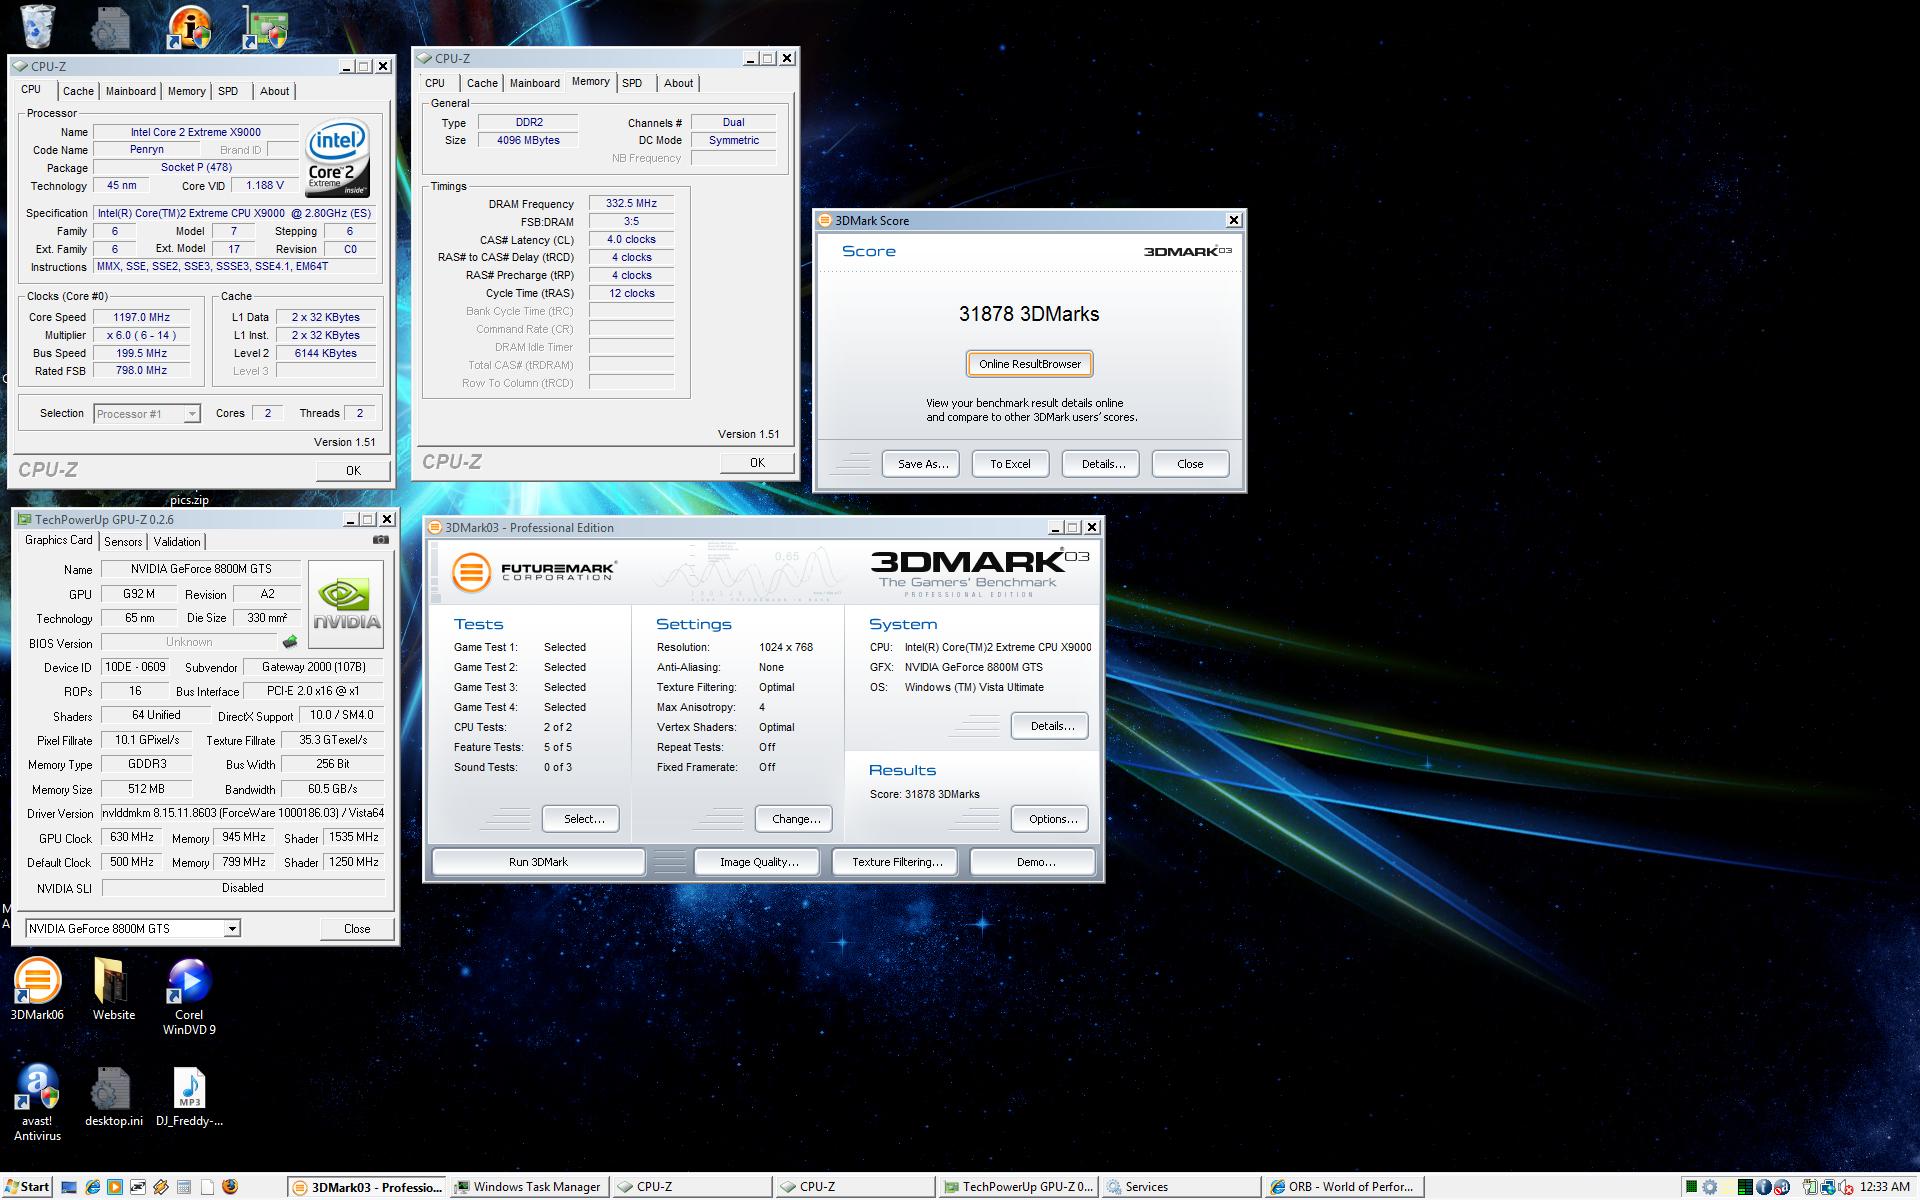
Task: Click the DRAM Frequency value 332.5 MHz
Action: coord(631,203)
